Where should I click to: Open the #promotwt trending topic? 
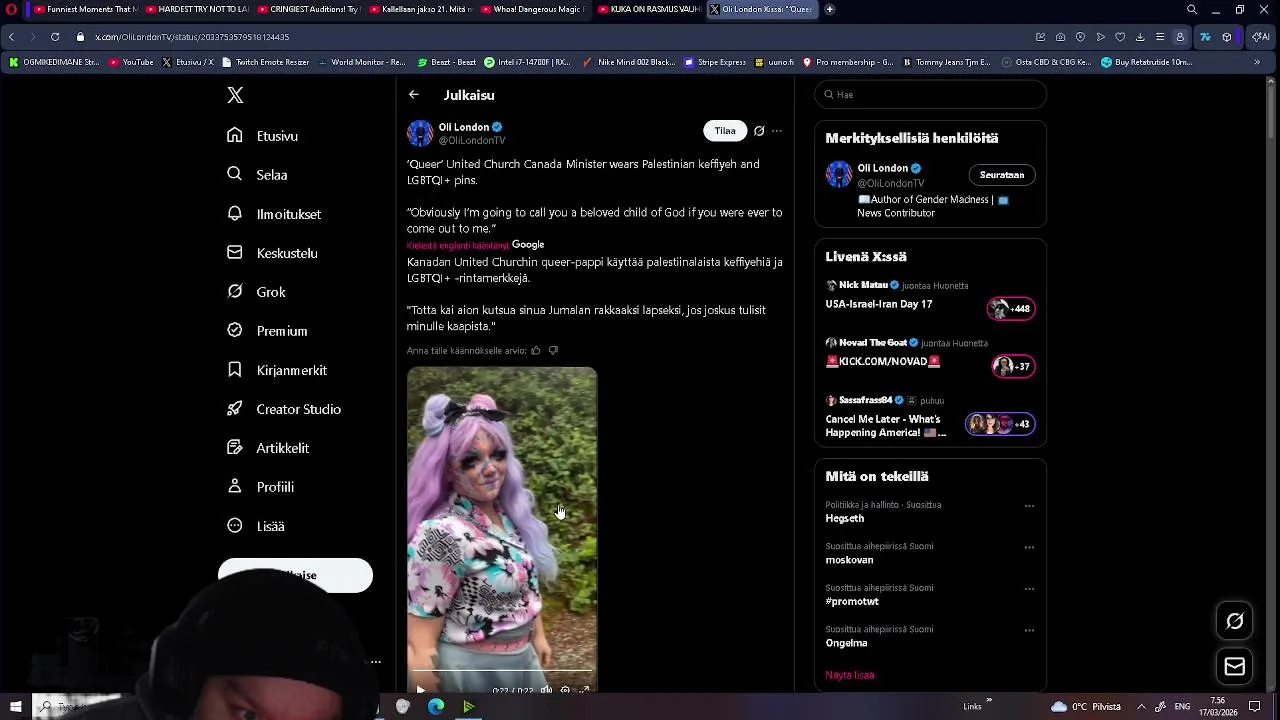click(852, 602)
